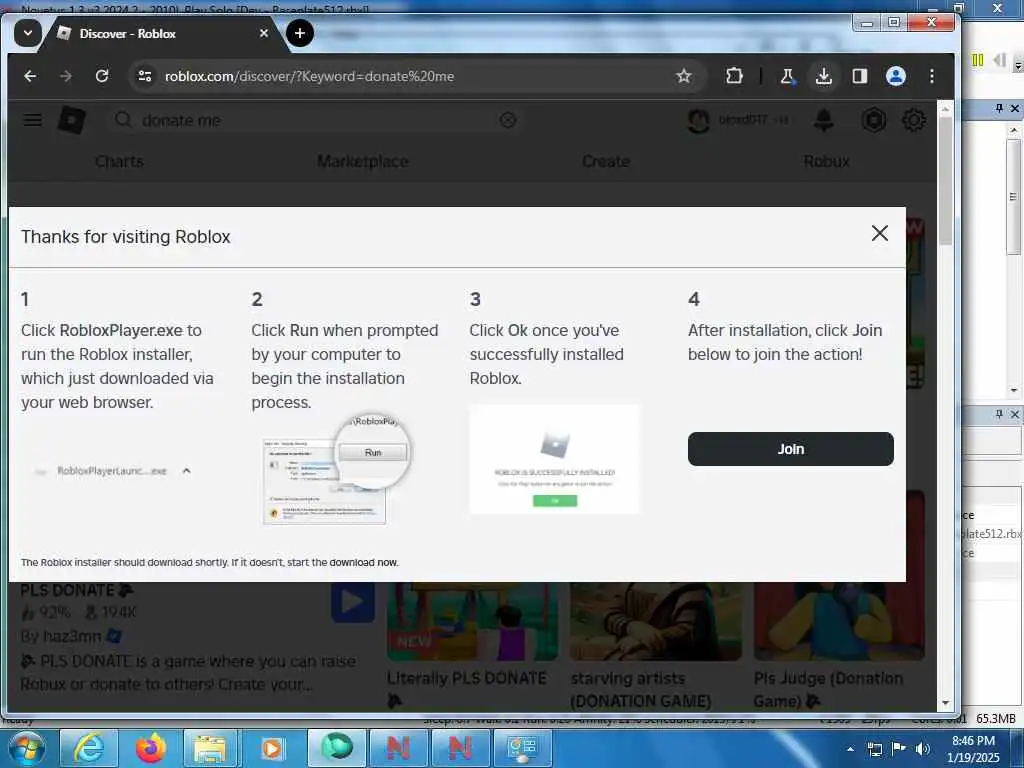Click the 'download now' link

click(x=363, y=562)
